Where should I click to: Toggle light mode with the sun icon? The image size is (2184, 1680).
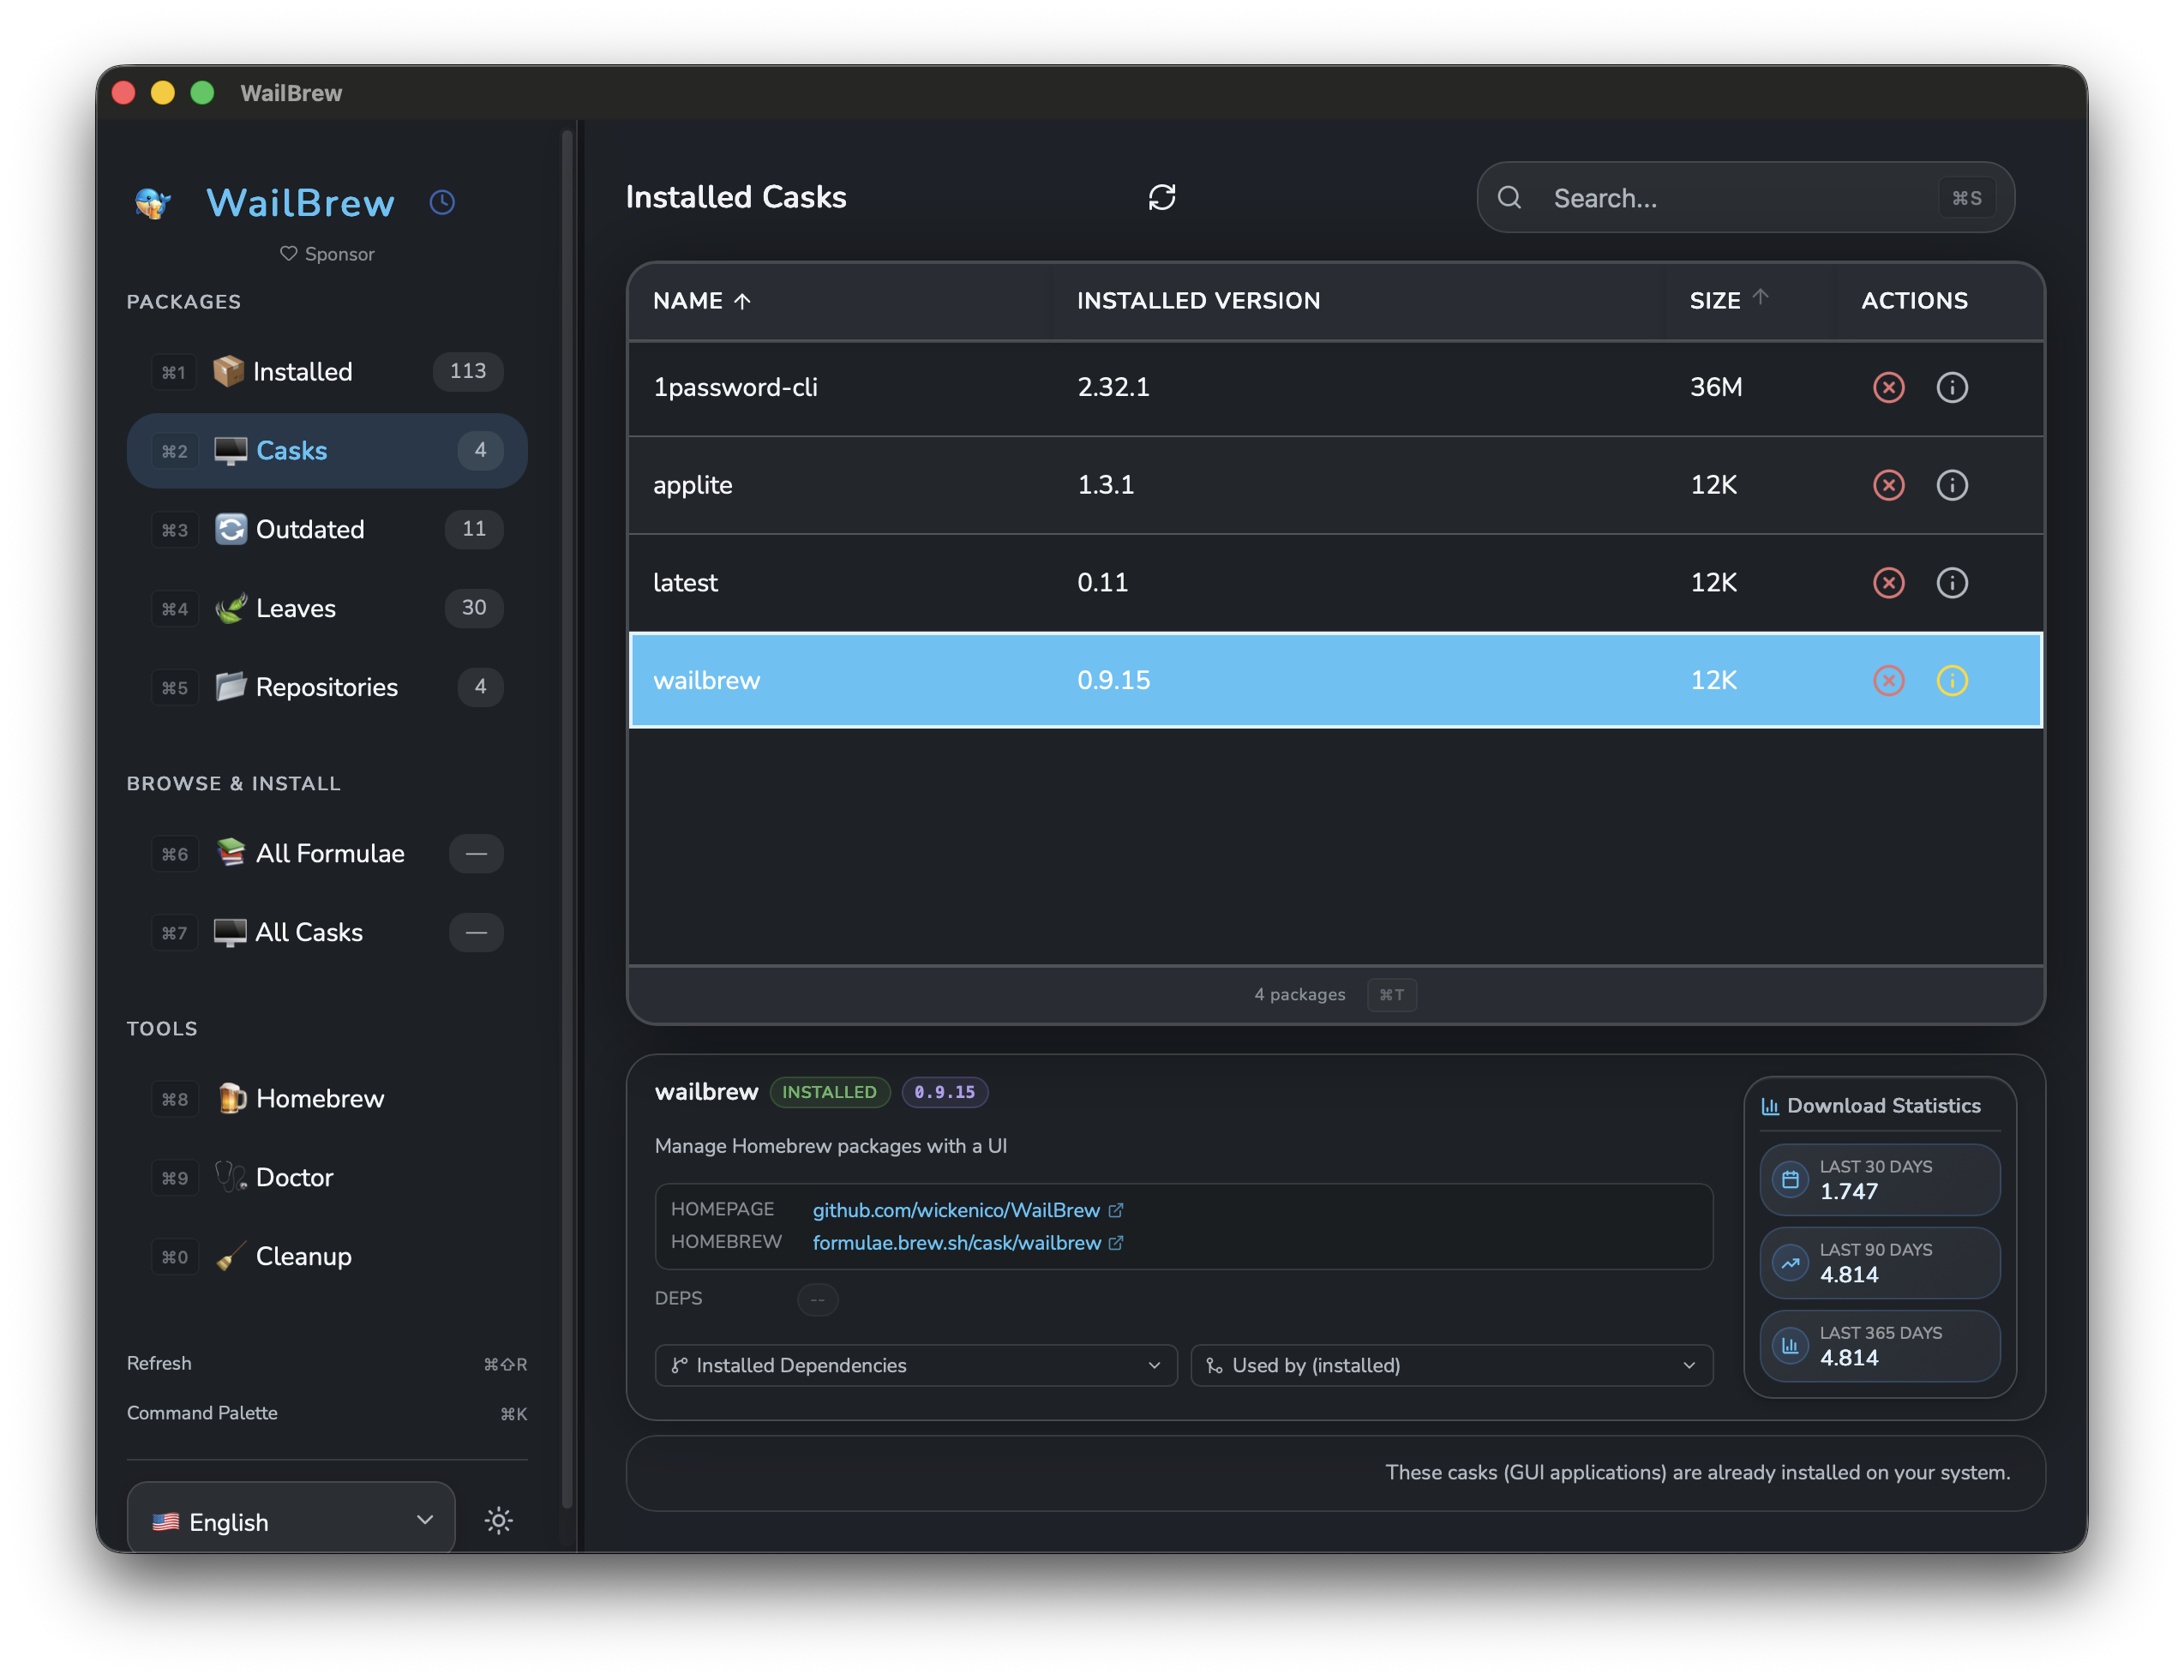pyautogui.click(x=497, y=1520)
